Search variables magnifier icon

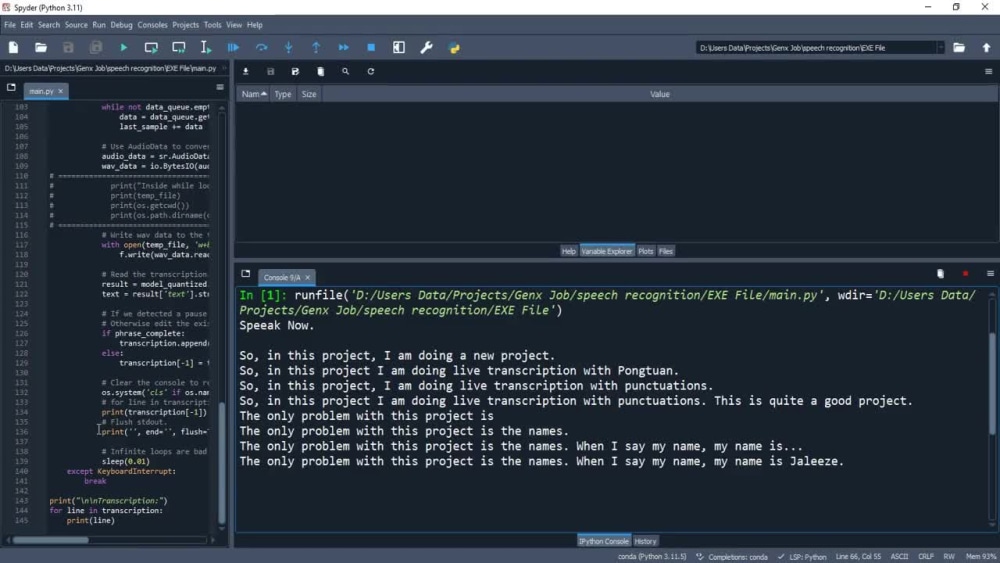(346, 71)
